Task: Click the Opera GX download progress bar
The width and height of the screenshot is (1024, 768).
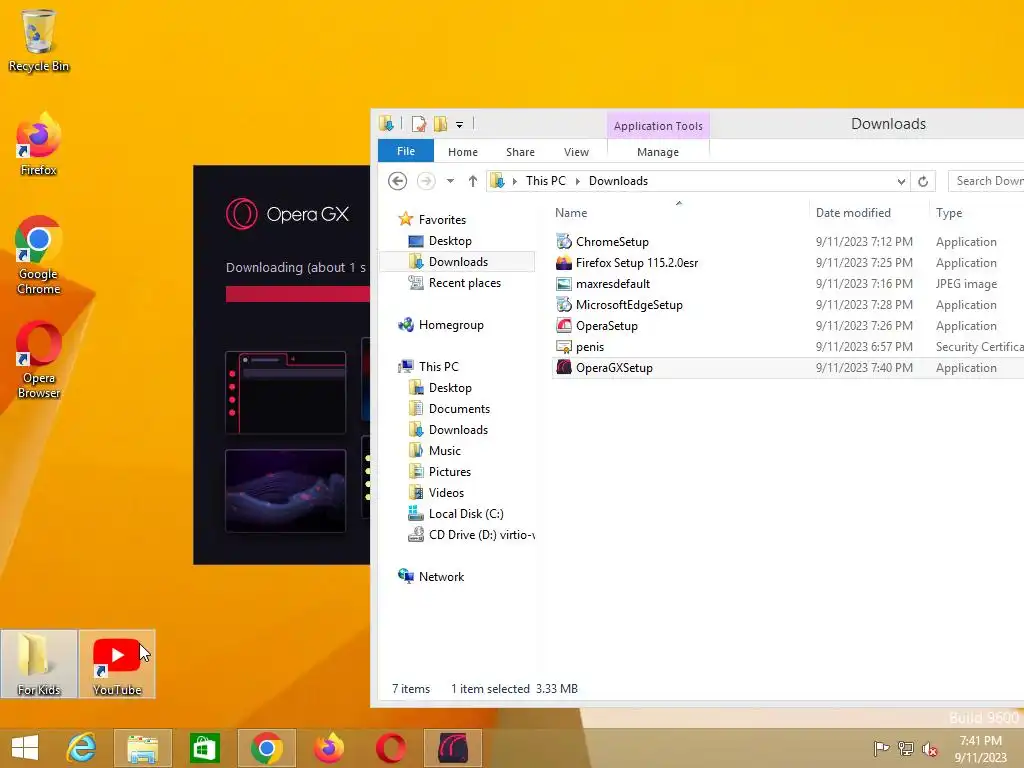Action: point(298,294)
